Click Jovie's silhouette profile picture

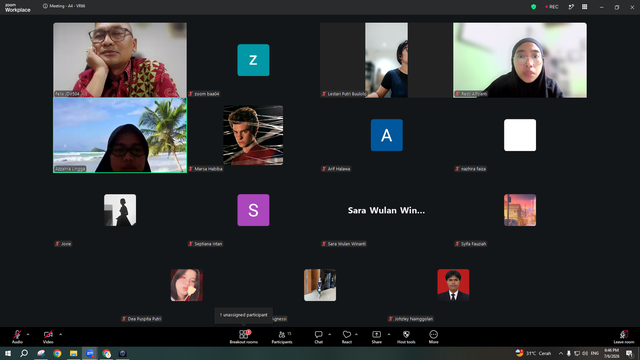[120, 210]
